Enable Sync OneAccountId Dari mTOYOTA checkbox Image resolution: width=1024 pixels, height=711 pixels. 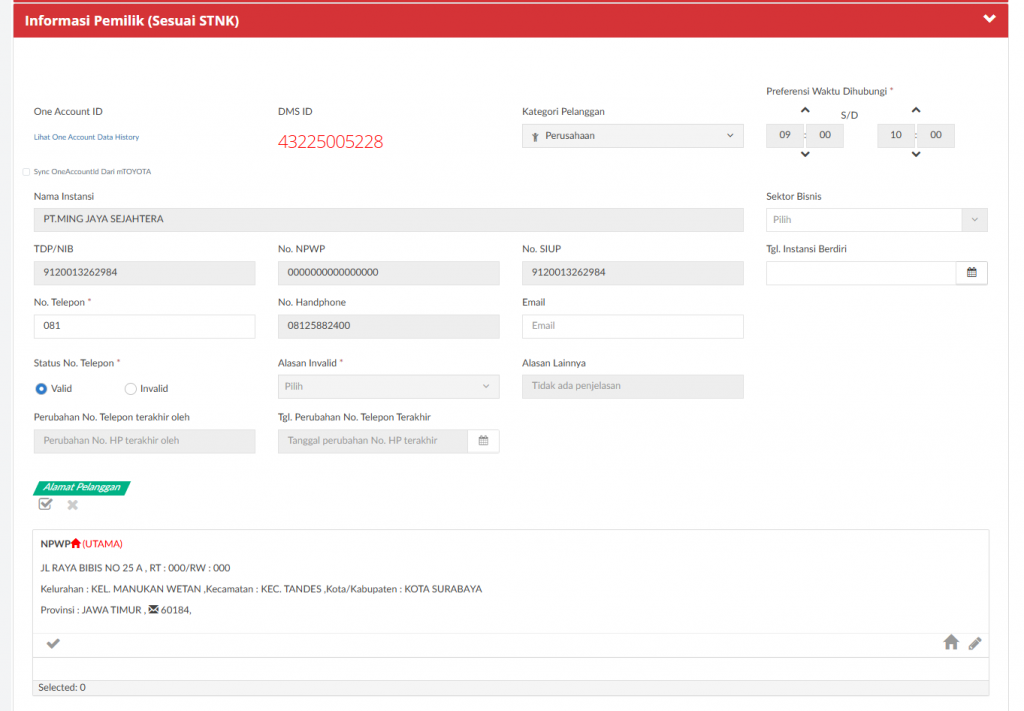click(26, 172)
